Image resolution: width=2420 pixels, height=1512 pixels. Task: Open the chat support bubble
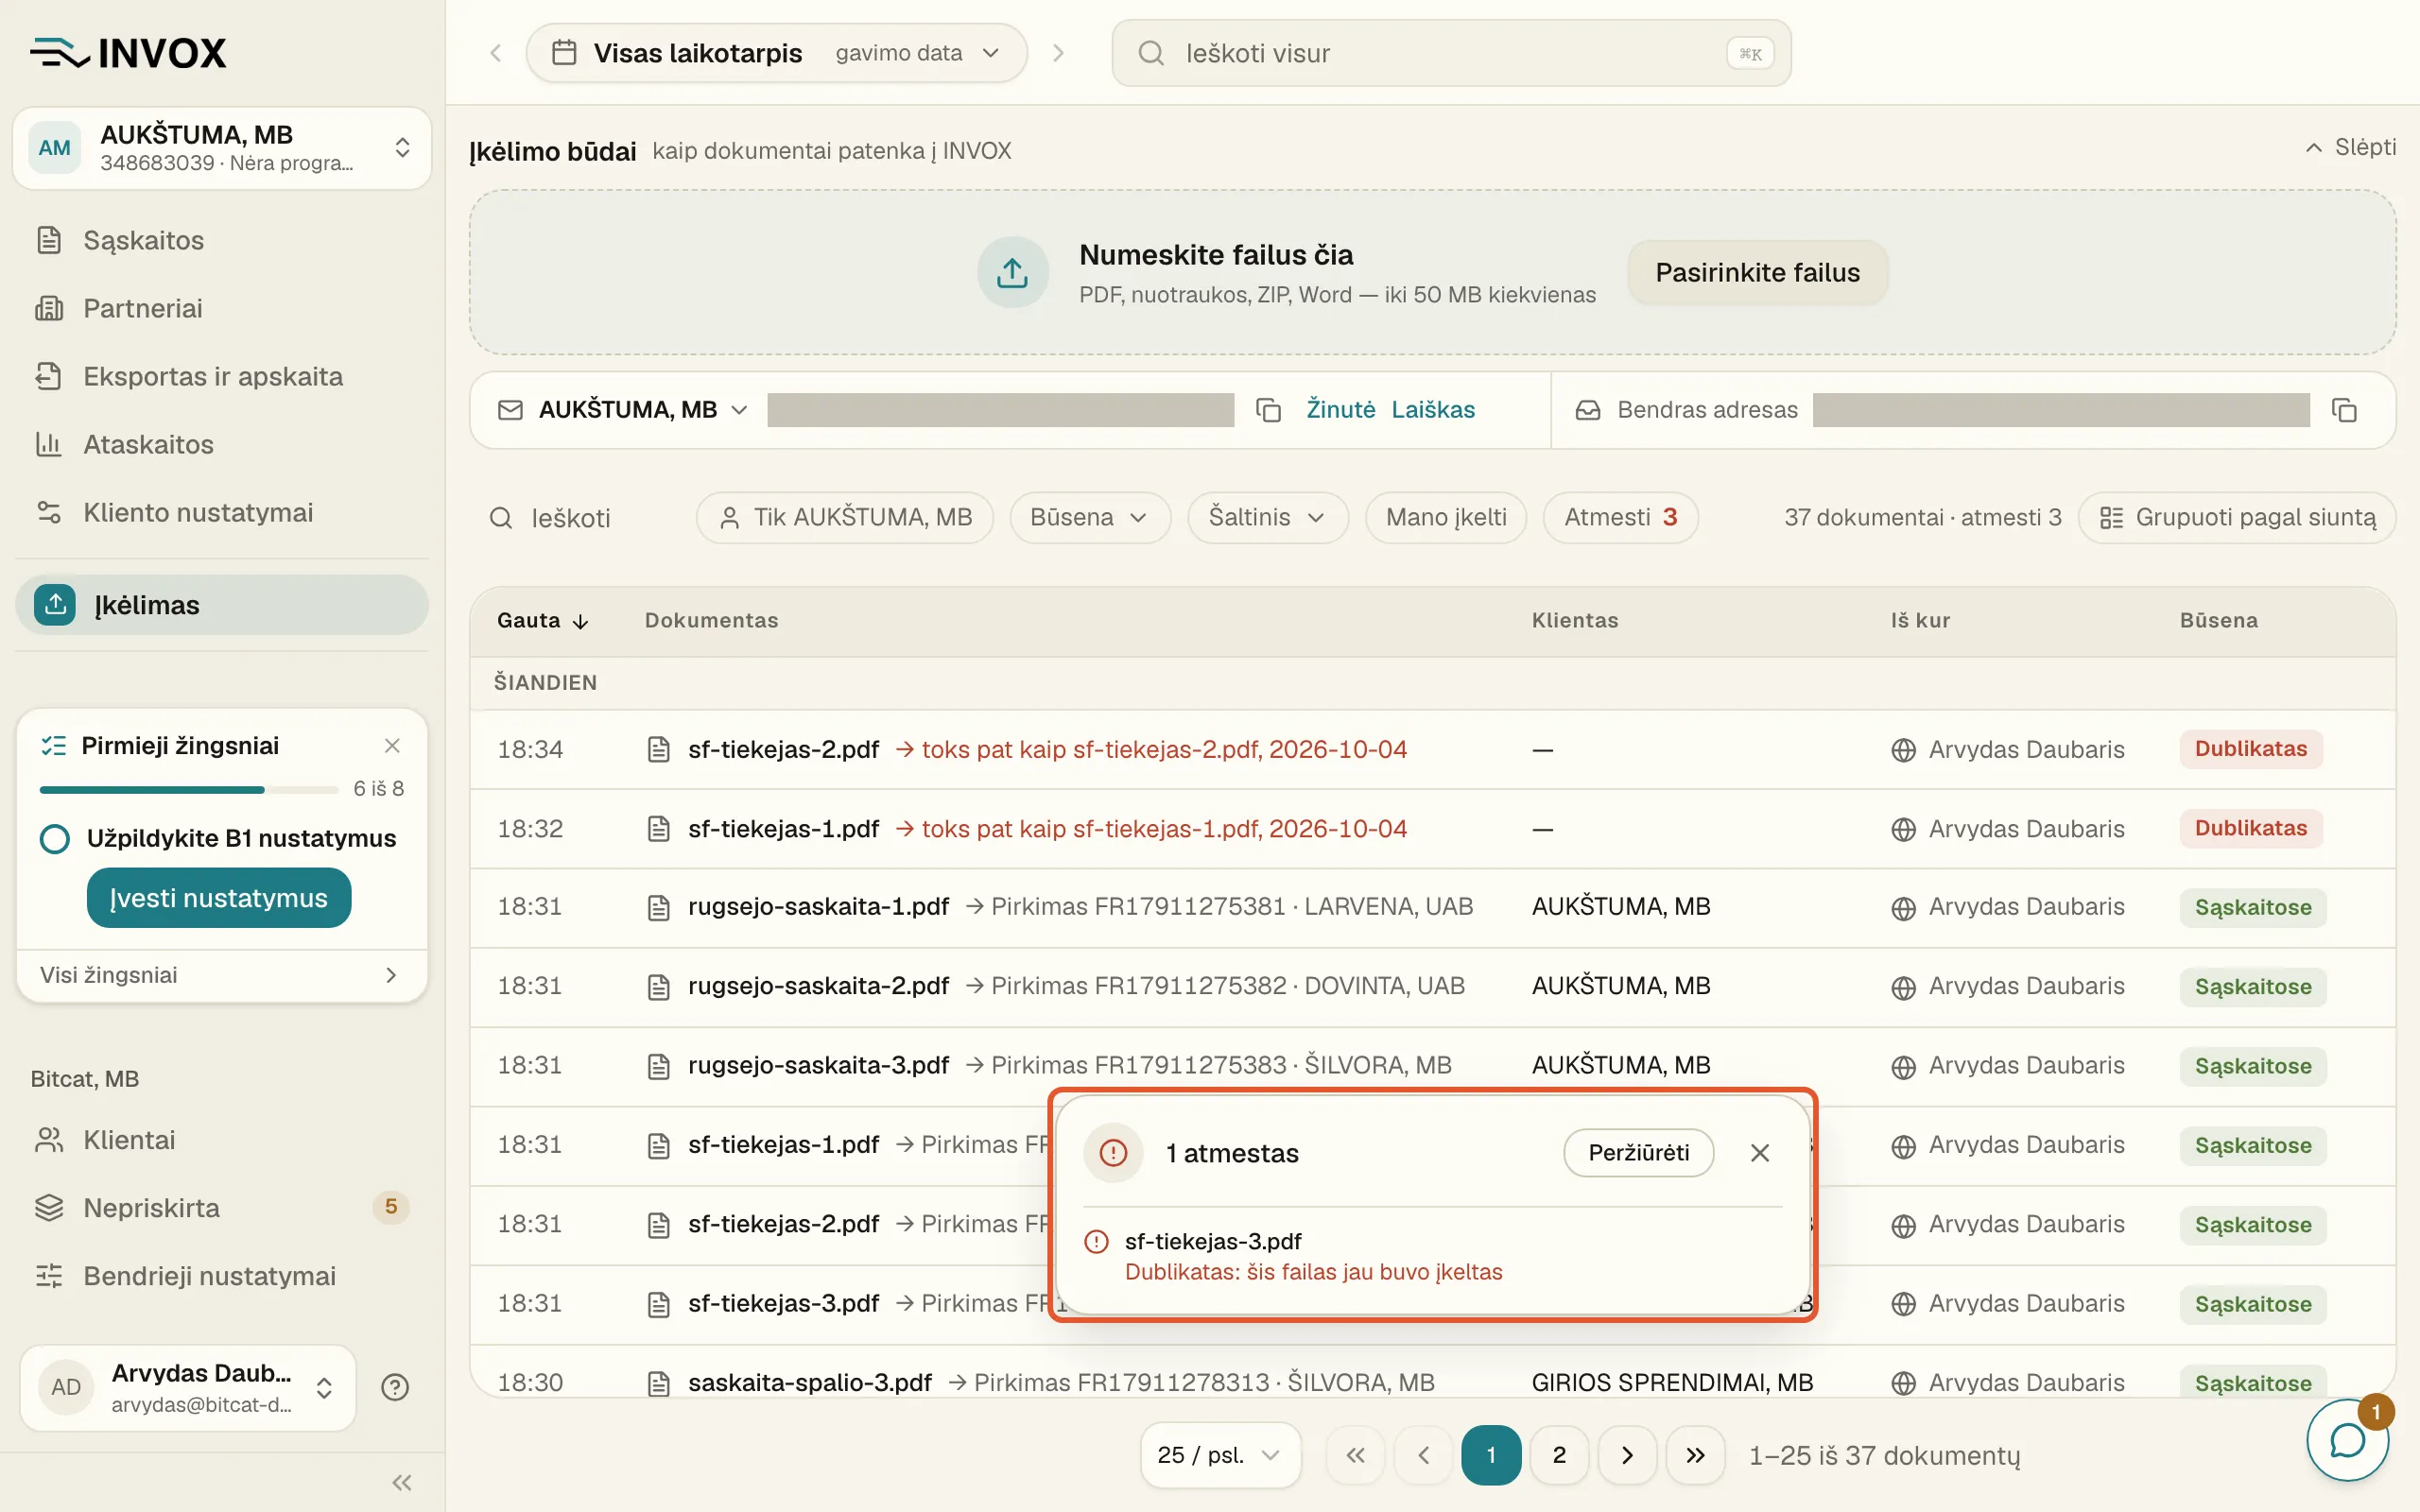2346,1440
